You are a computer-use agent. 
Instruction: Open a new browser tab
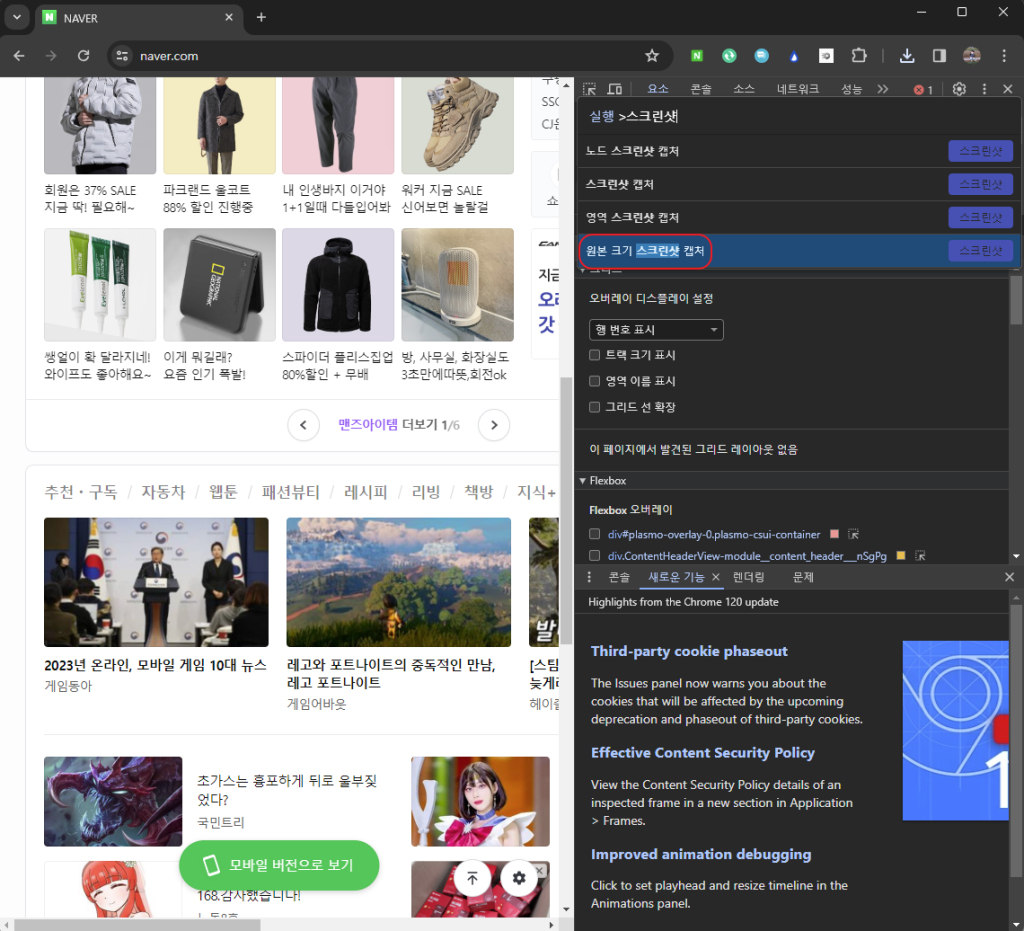coord(261,18)
